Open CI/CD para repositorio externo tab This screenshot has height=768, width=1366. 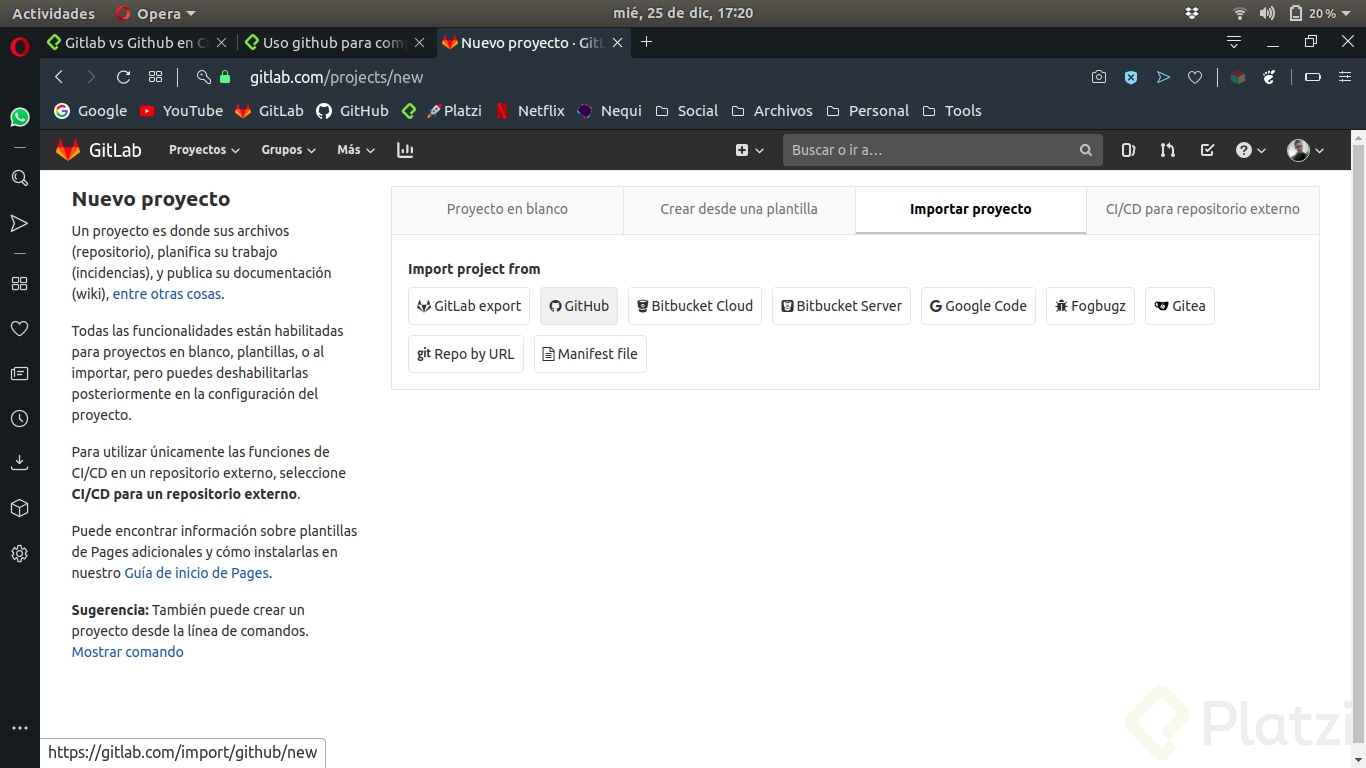coord(1202,209)
